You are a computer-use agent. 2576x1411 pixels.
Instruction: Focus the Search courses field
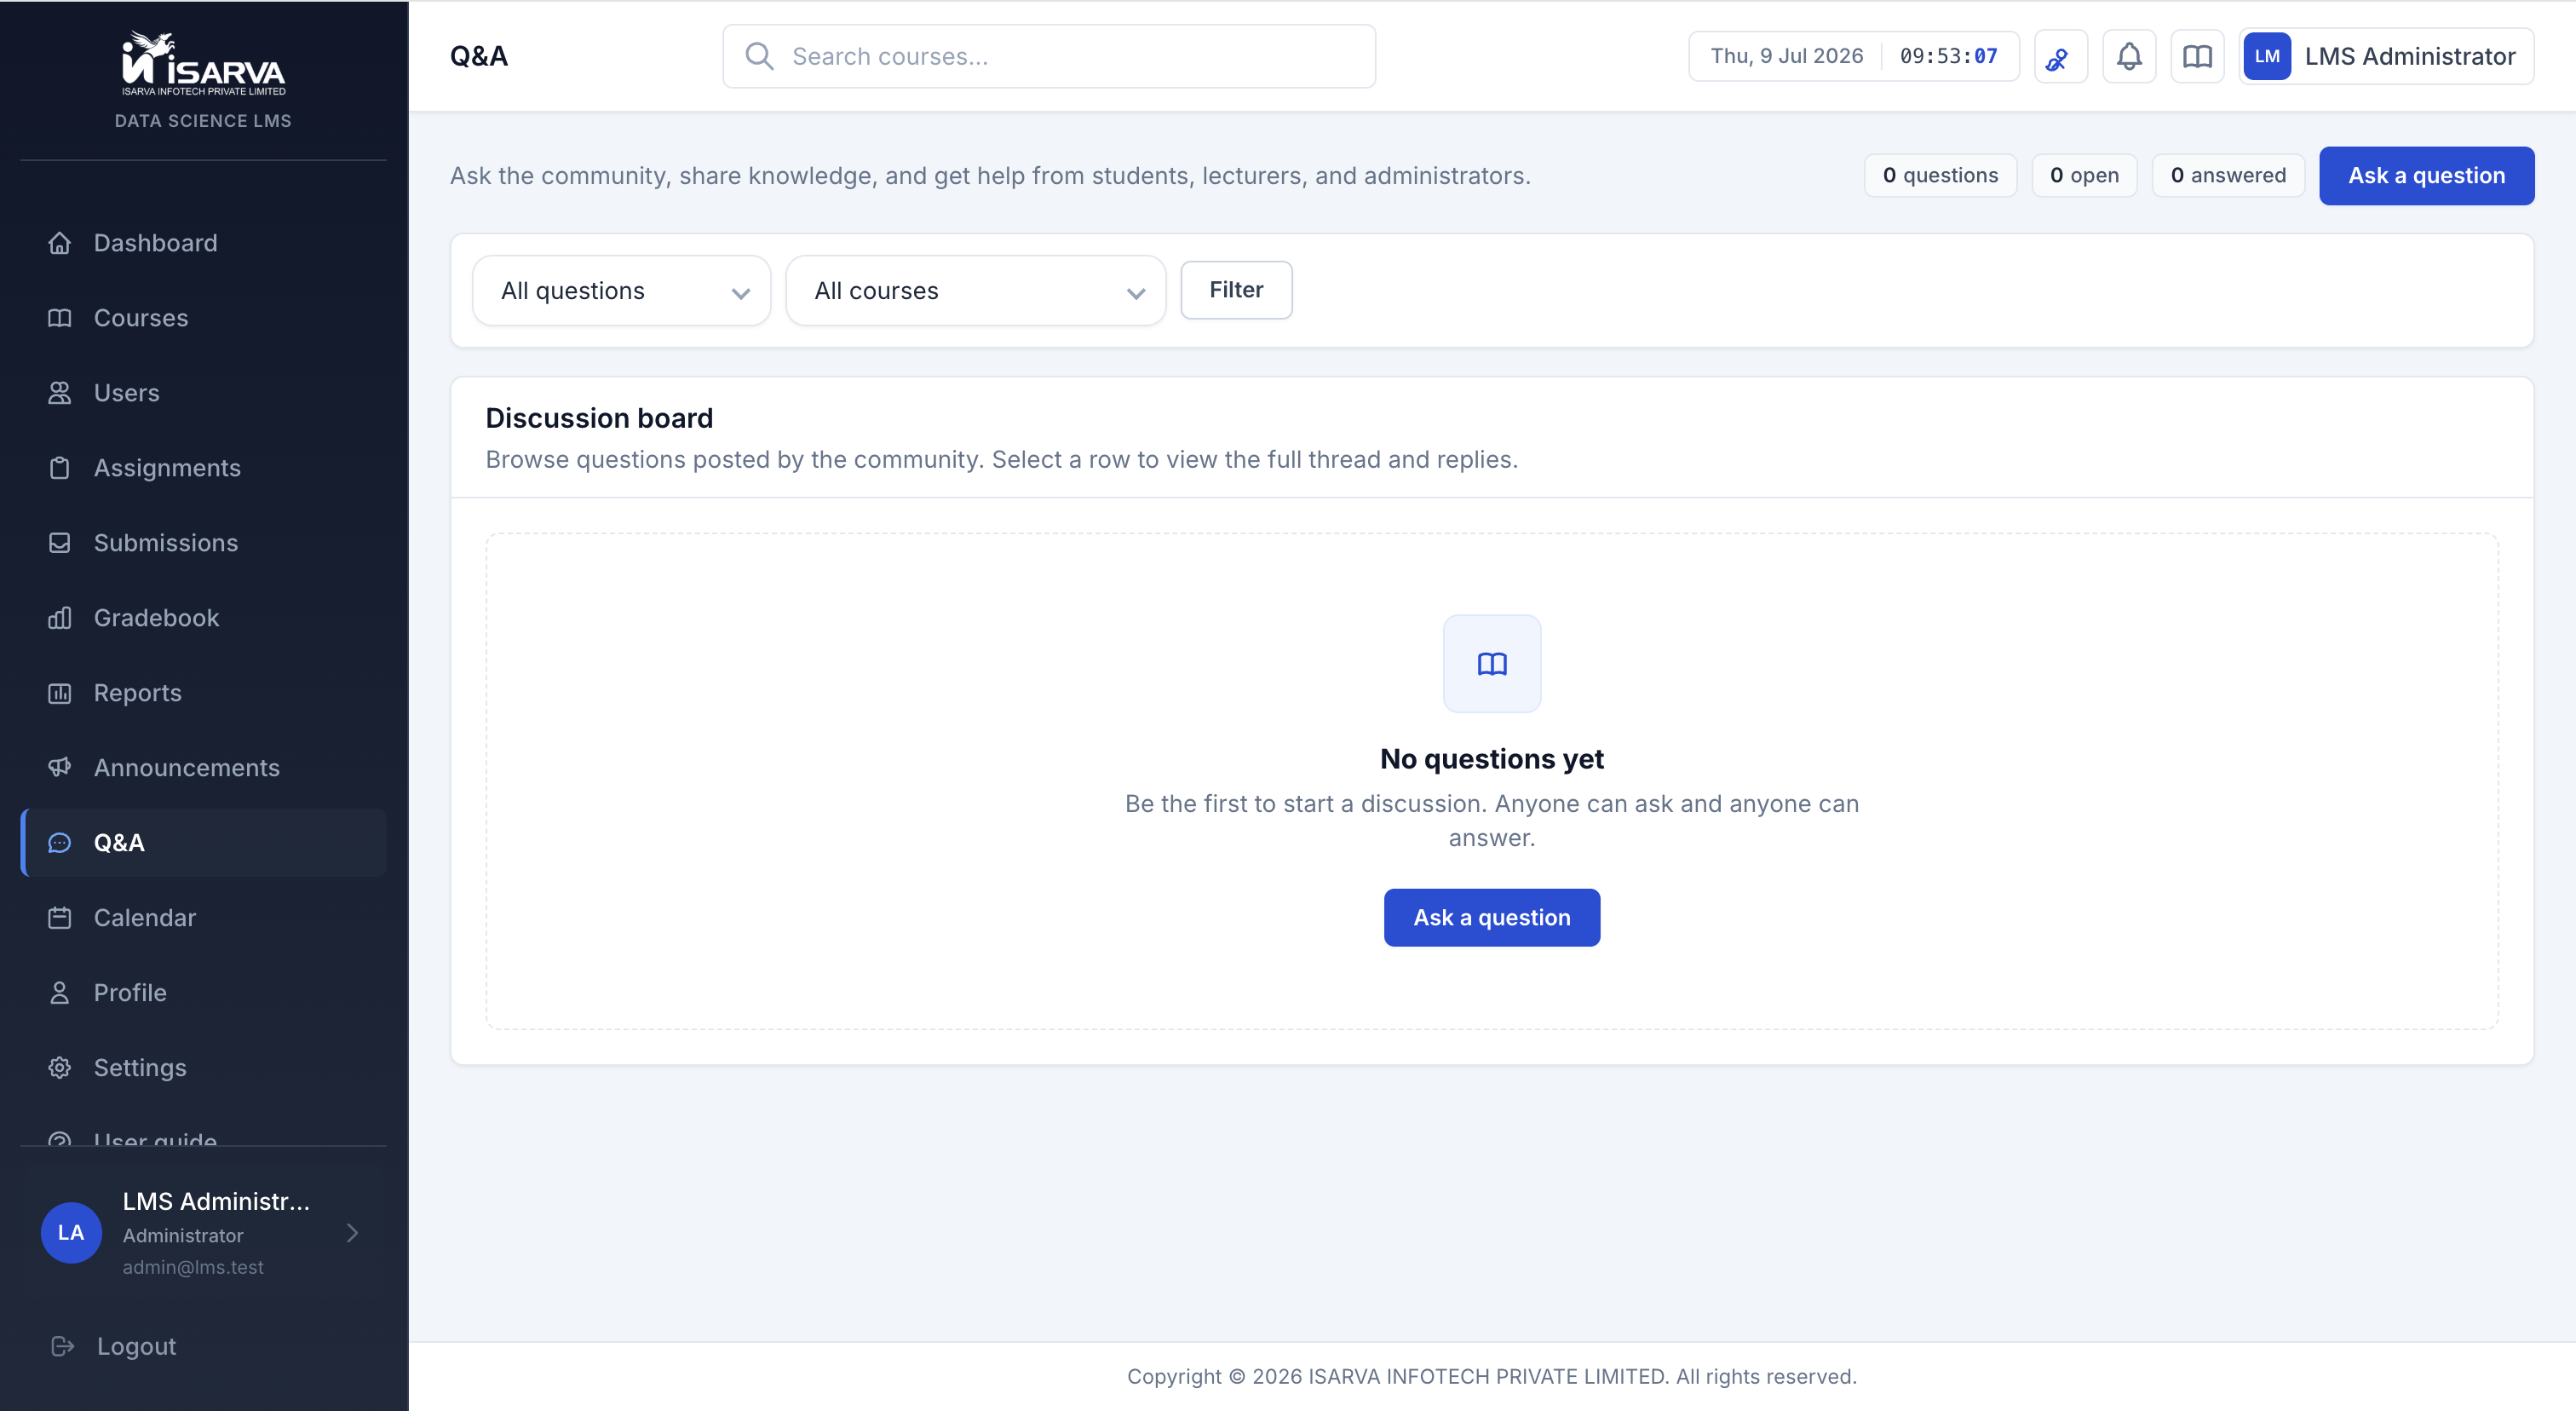coord(1049,56)
